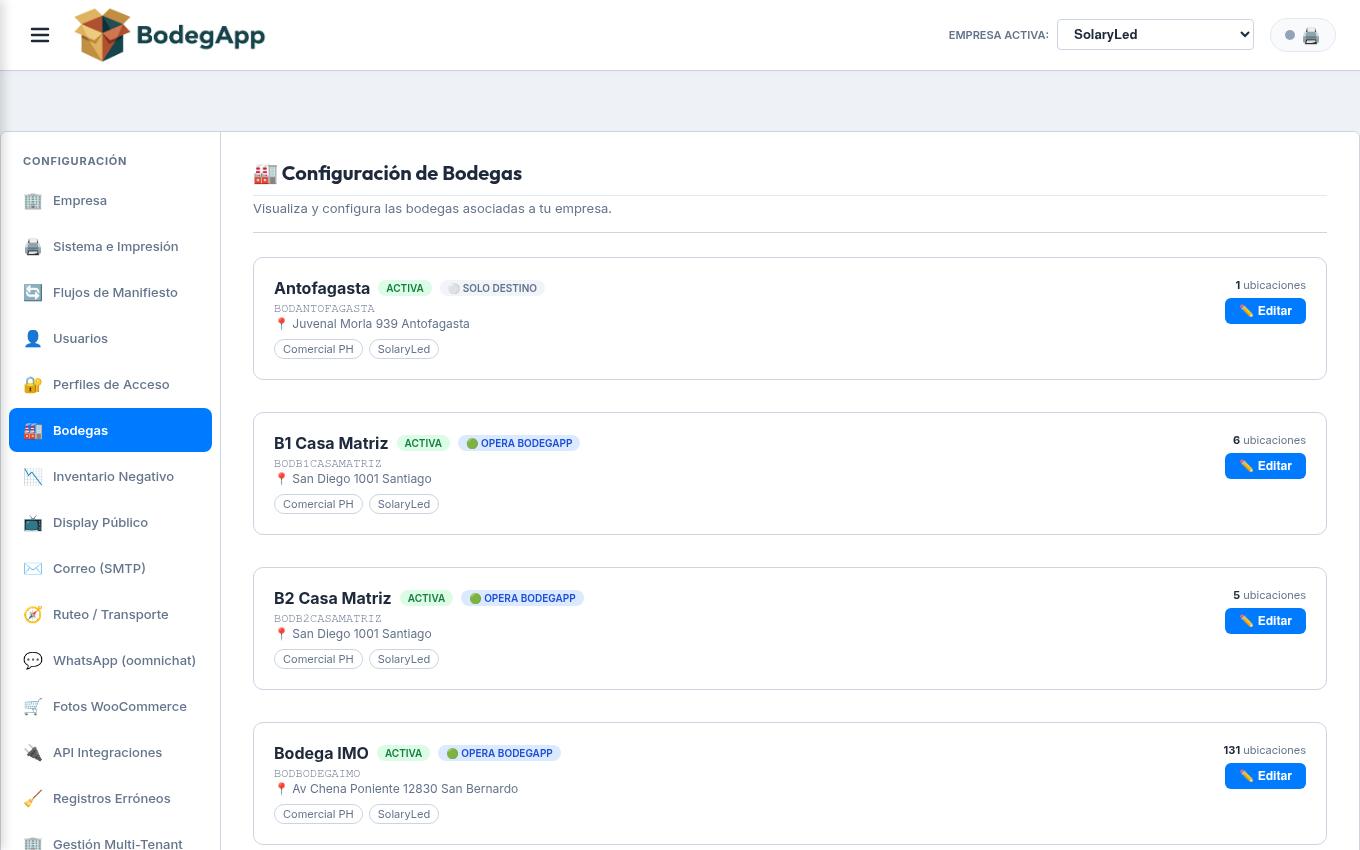This screenshot has height=850, width=1360.
Task: Open Ruteo / Transporte settings
Action: 110,614
